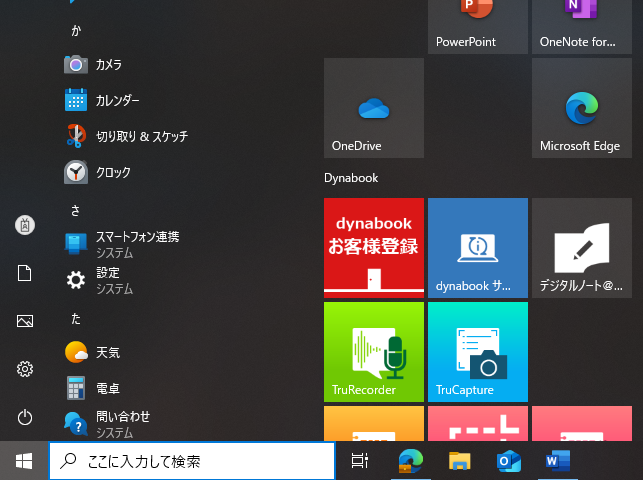Open 天気 (Weather) app
Screen dimensions: 643x480
tap(107, 352)
